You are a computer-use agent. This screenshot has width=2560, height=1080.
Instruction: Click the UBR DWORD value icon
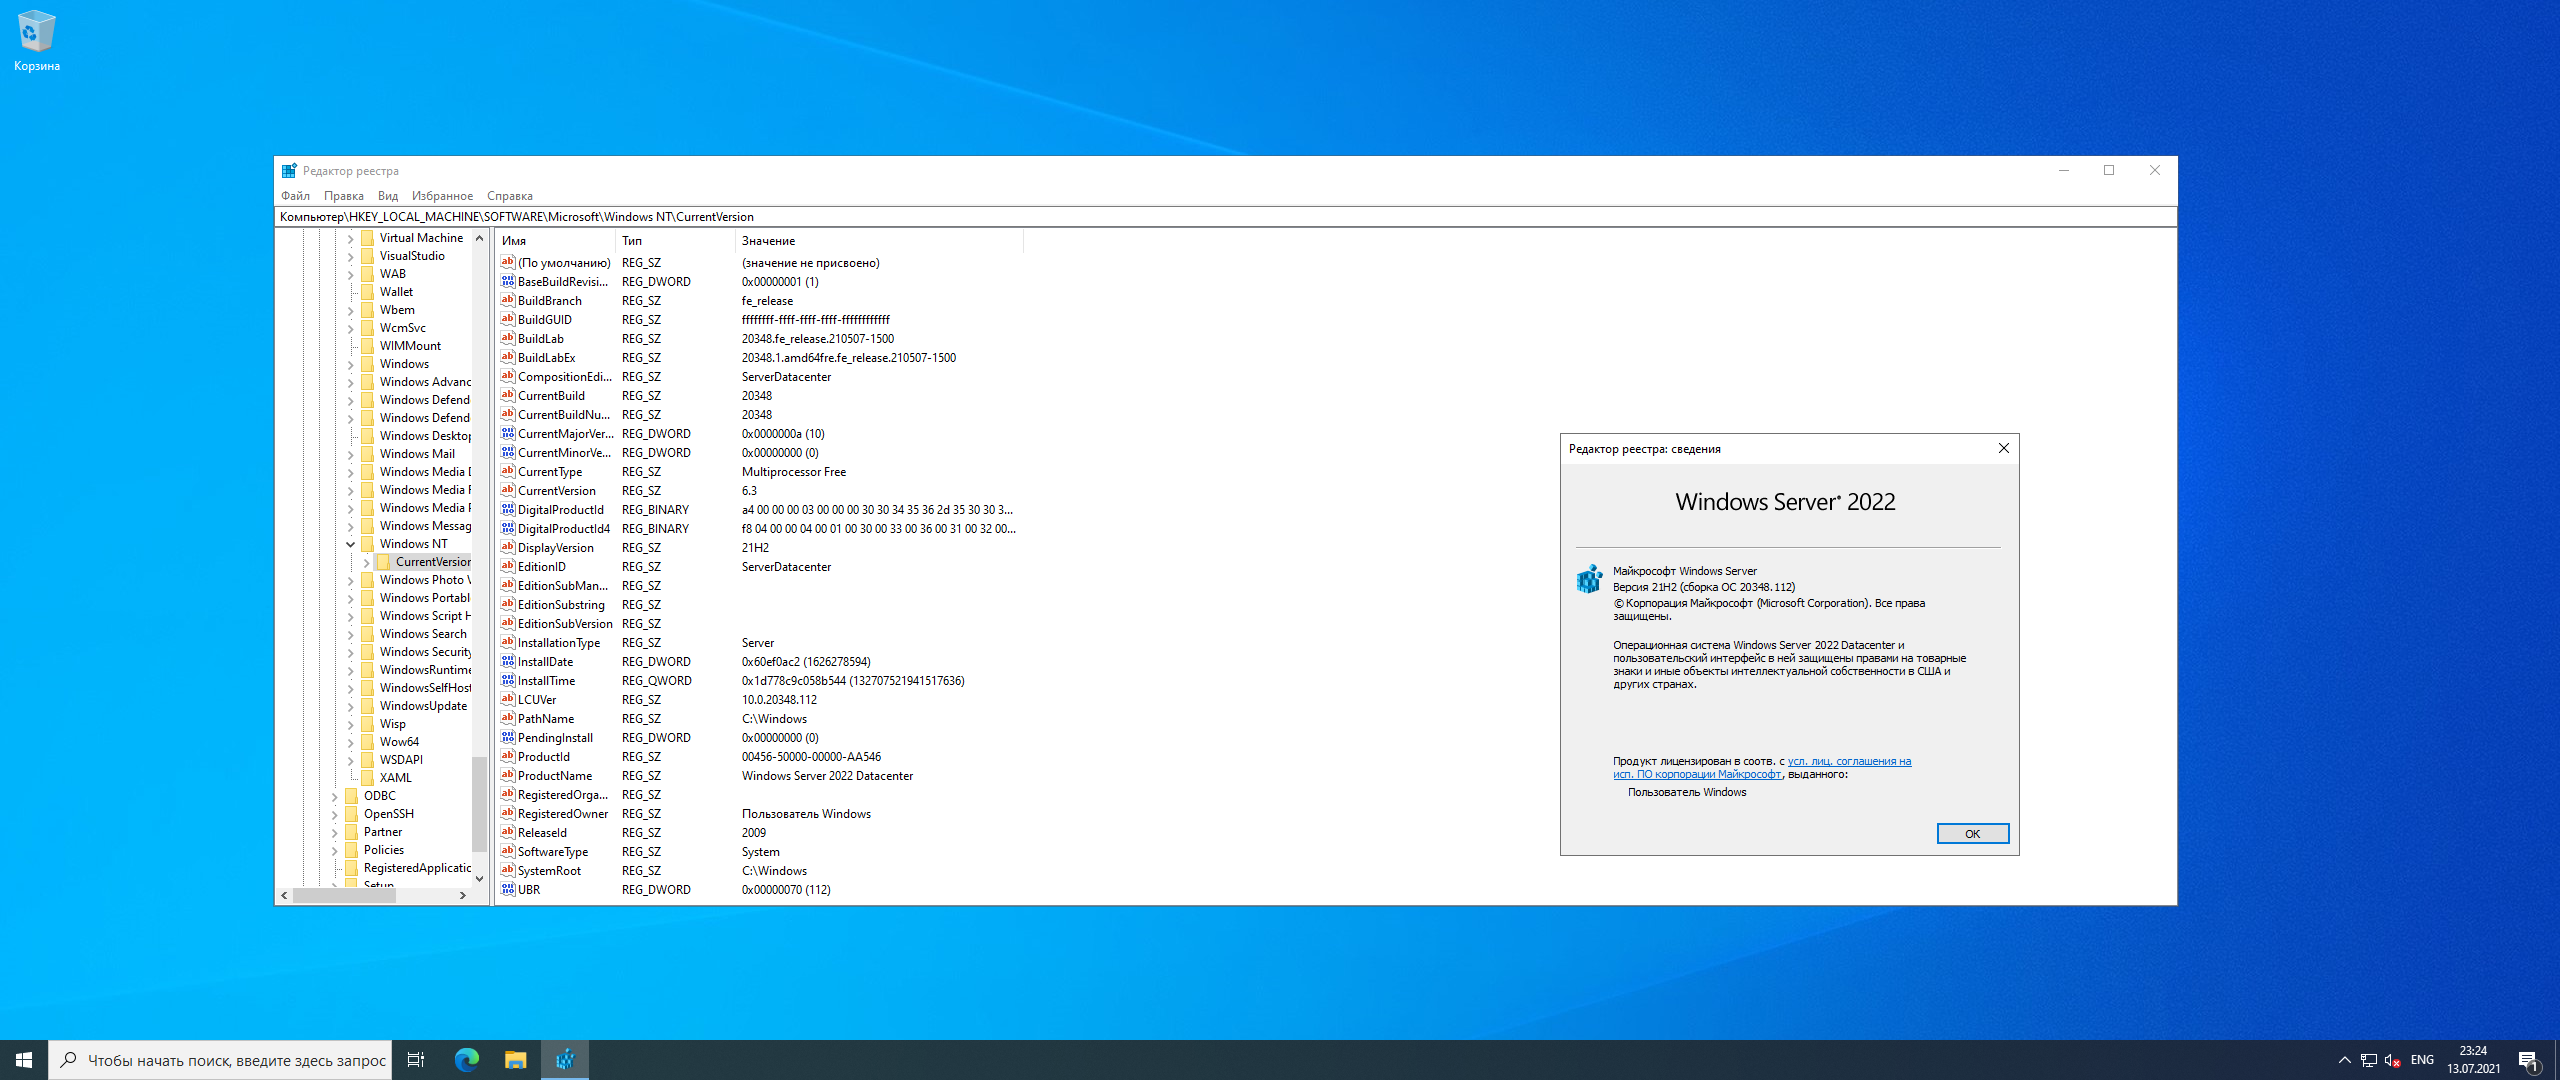coord(508,890)
